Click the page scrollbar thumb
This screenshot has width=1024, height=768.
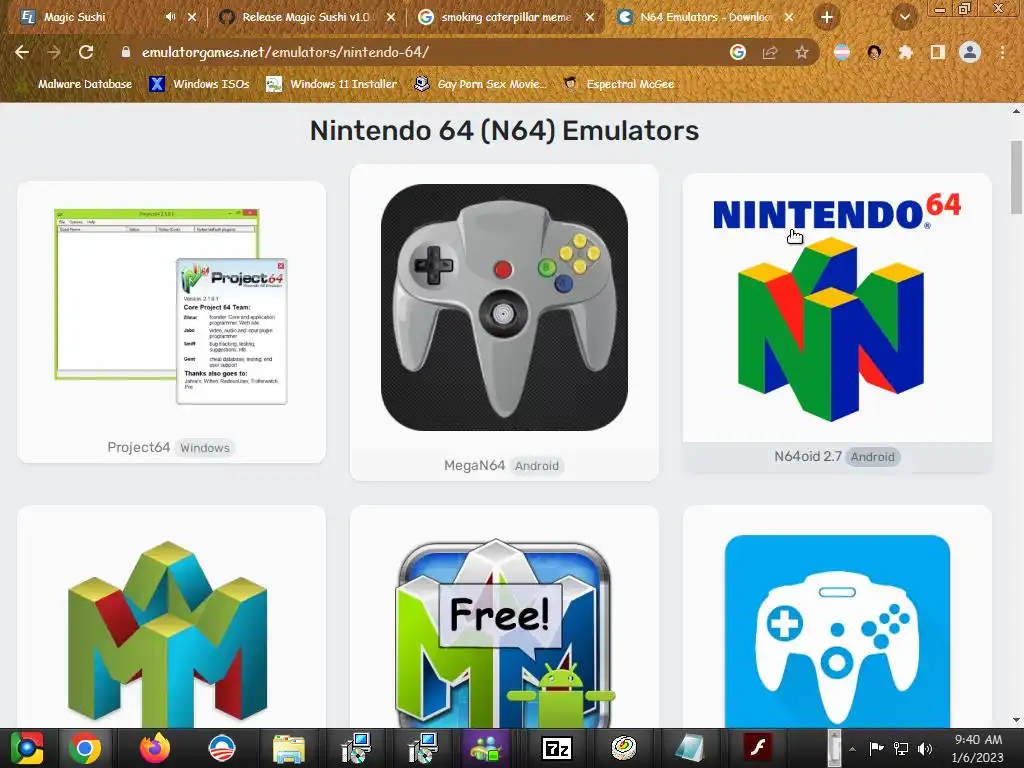1016,176
